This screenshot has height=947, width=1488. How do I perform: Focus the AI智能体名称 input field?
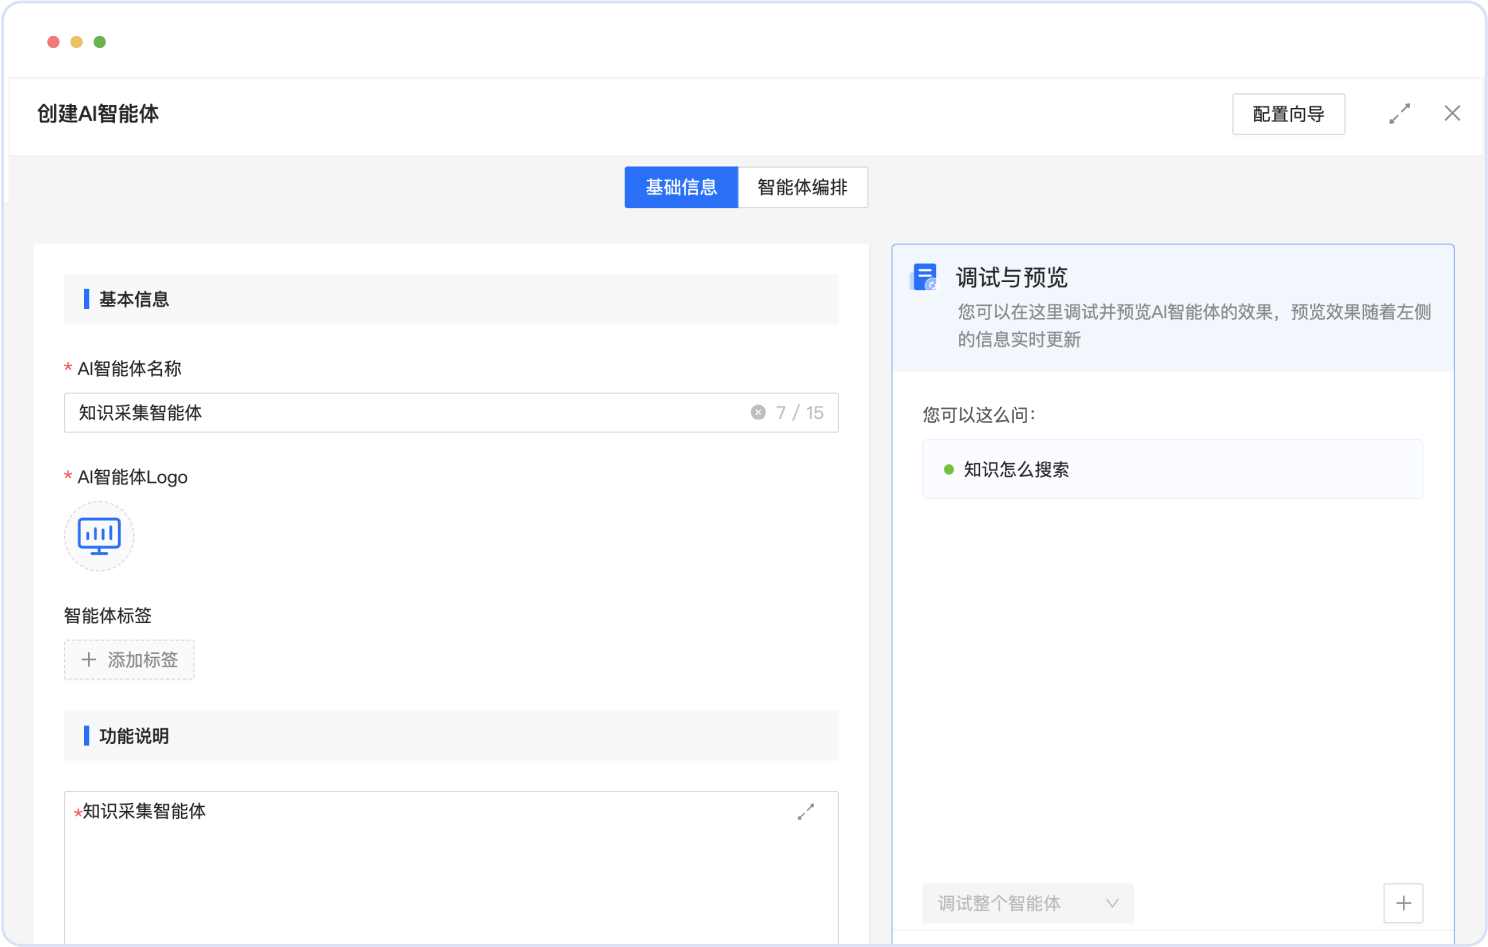[x=451, y=412]
